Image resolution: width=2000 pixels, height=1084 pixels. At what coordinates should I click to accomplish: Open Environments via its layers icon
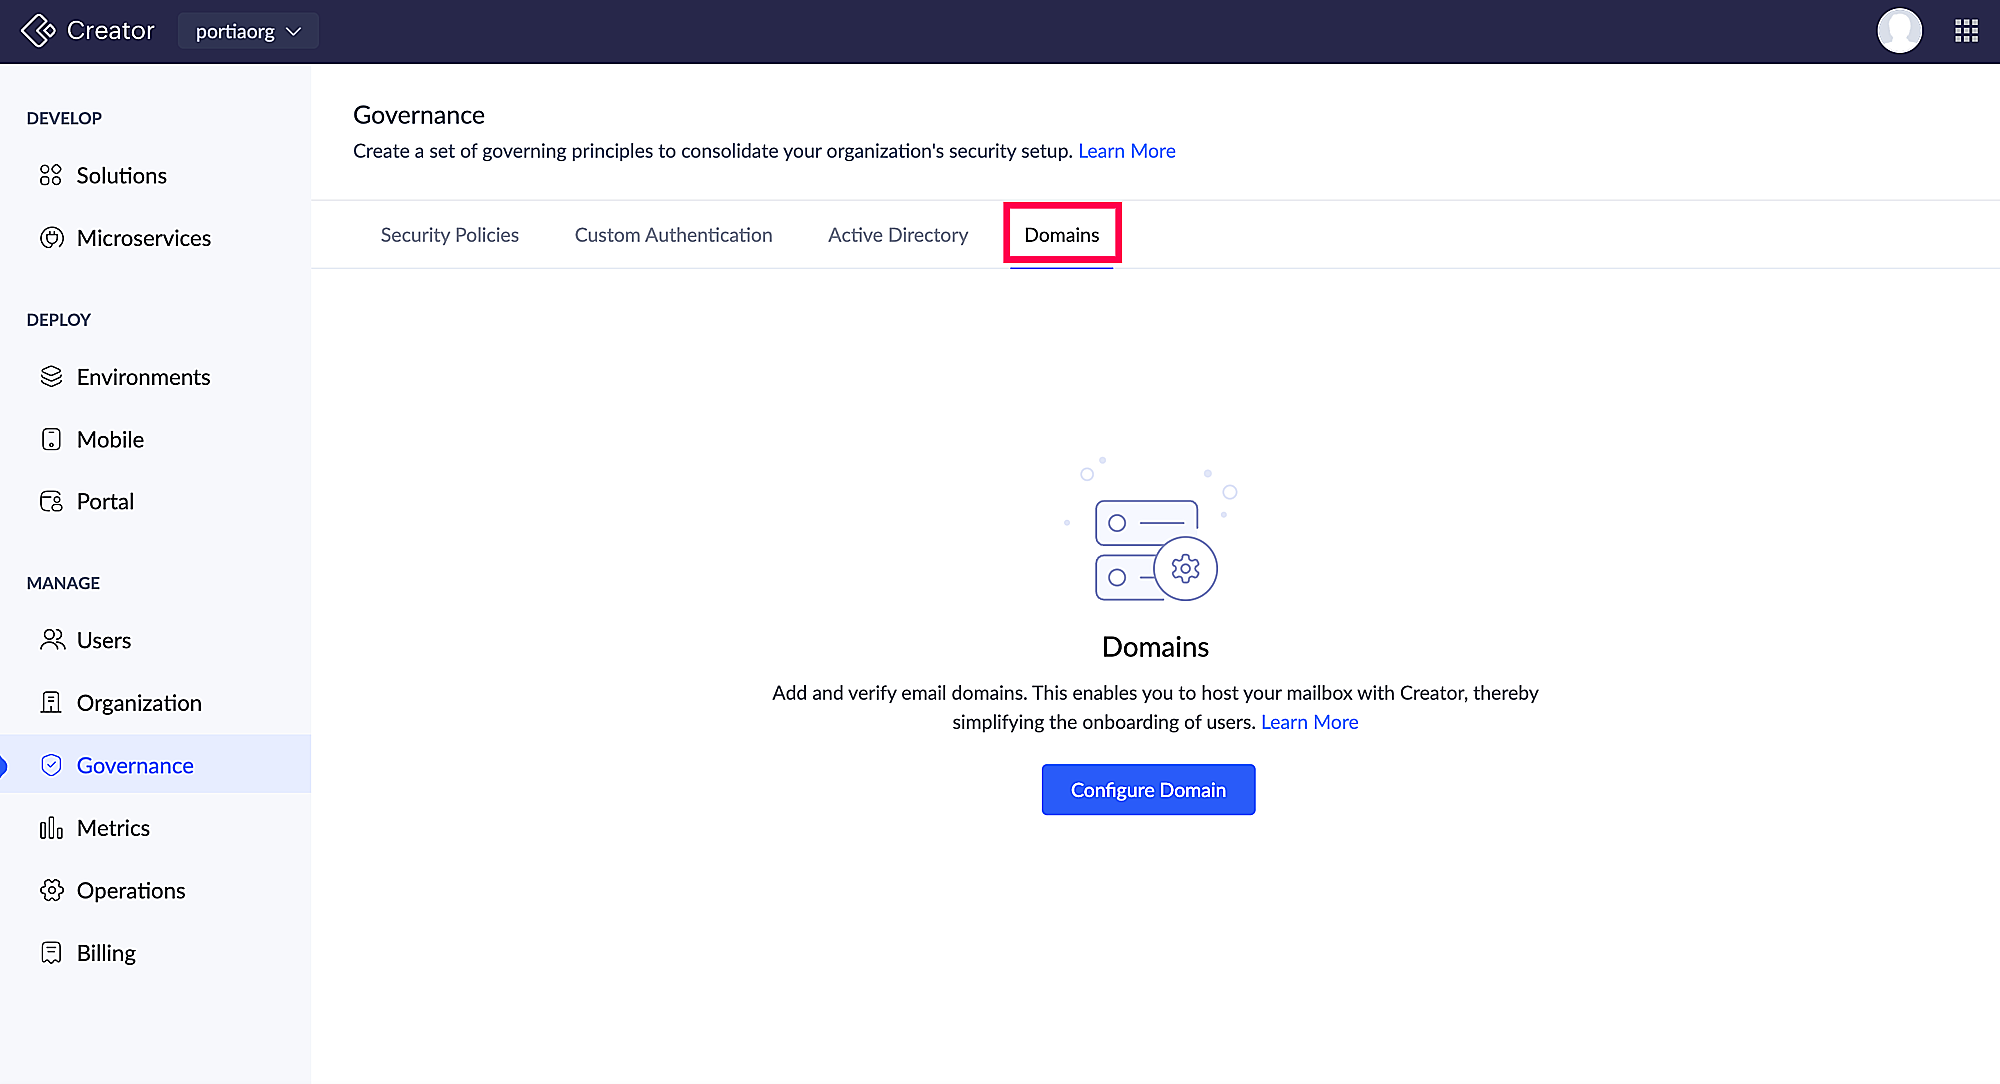(51, 377)
